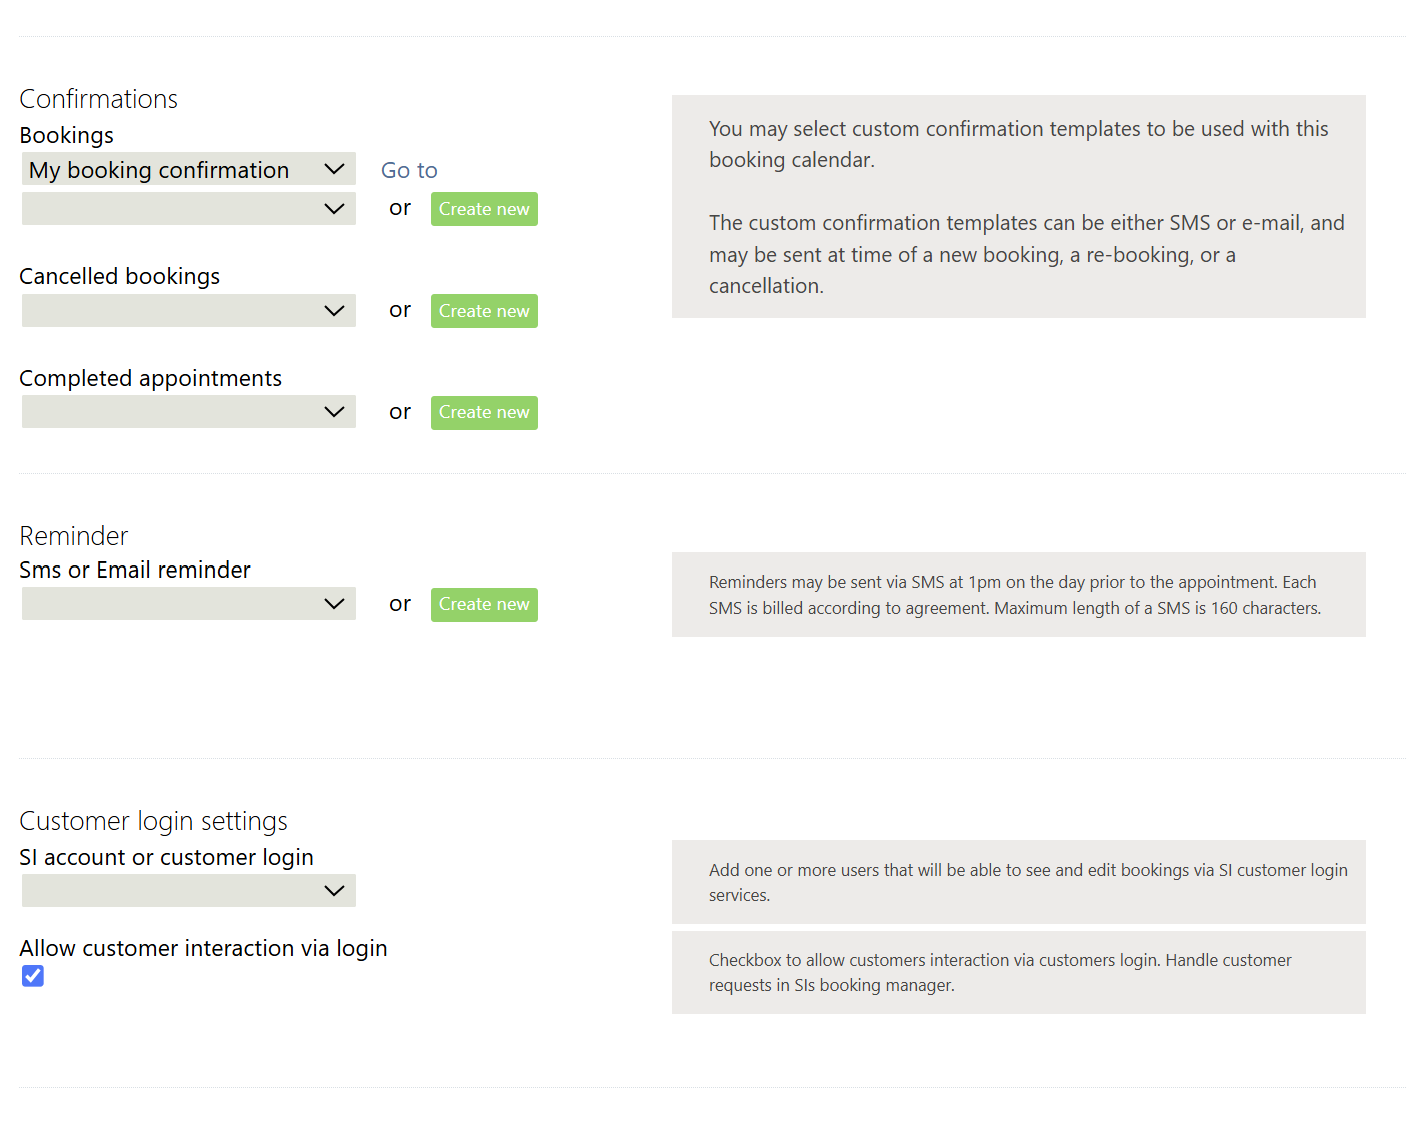
Task: Click the Reminder section heading
Action: (x=74, y=536)
